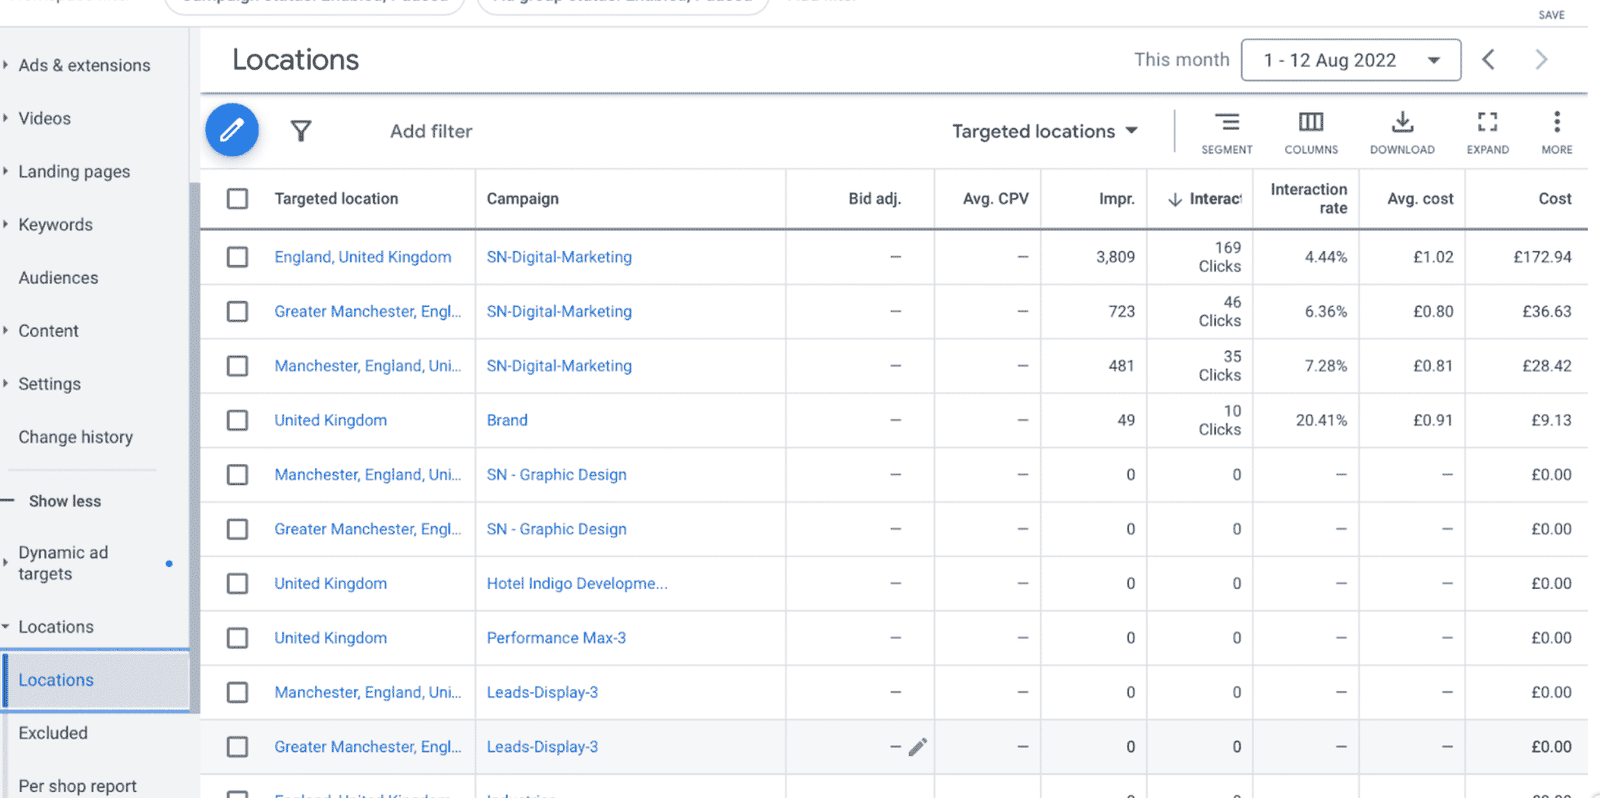
Task: Open the More options menu
Action: (1556, 132)
